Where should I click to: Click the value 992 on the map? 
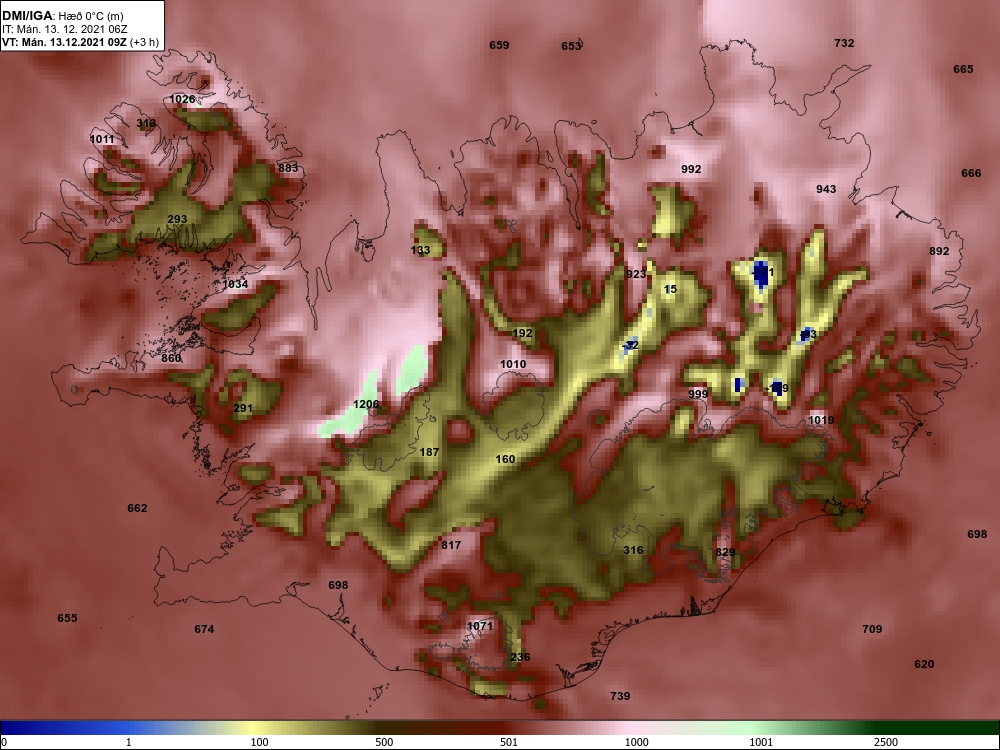(691, 170)
